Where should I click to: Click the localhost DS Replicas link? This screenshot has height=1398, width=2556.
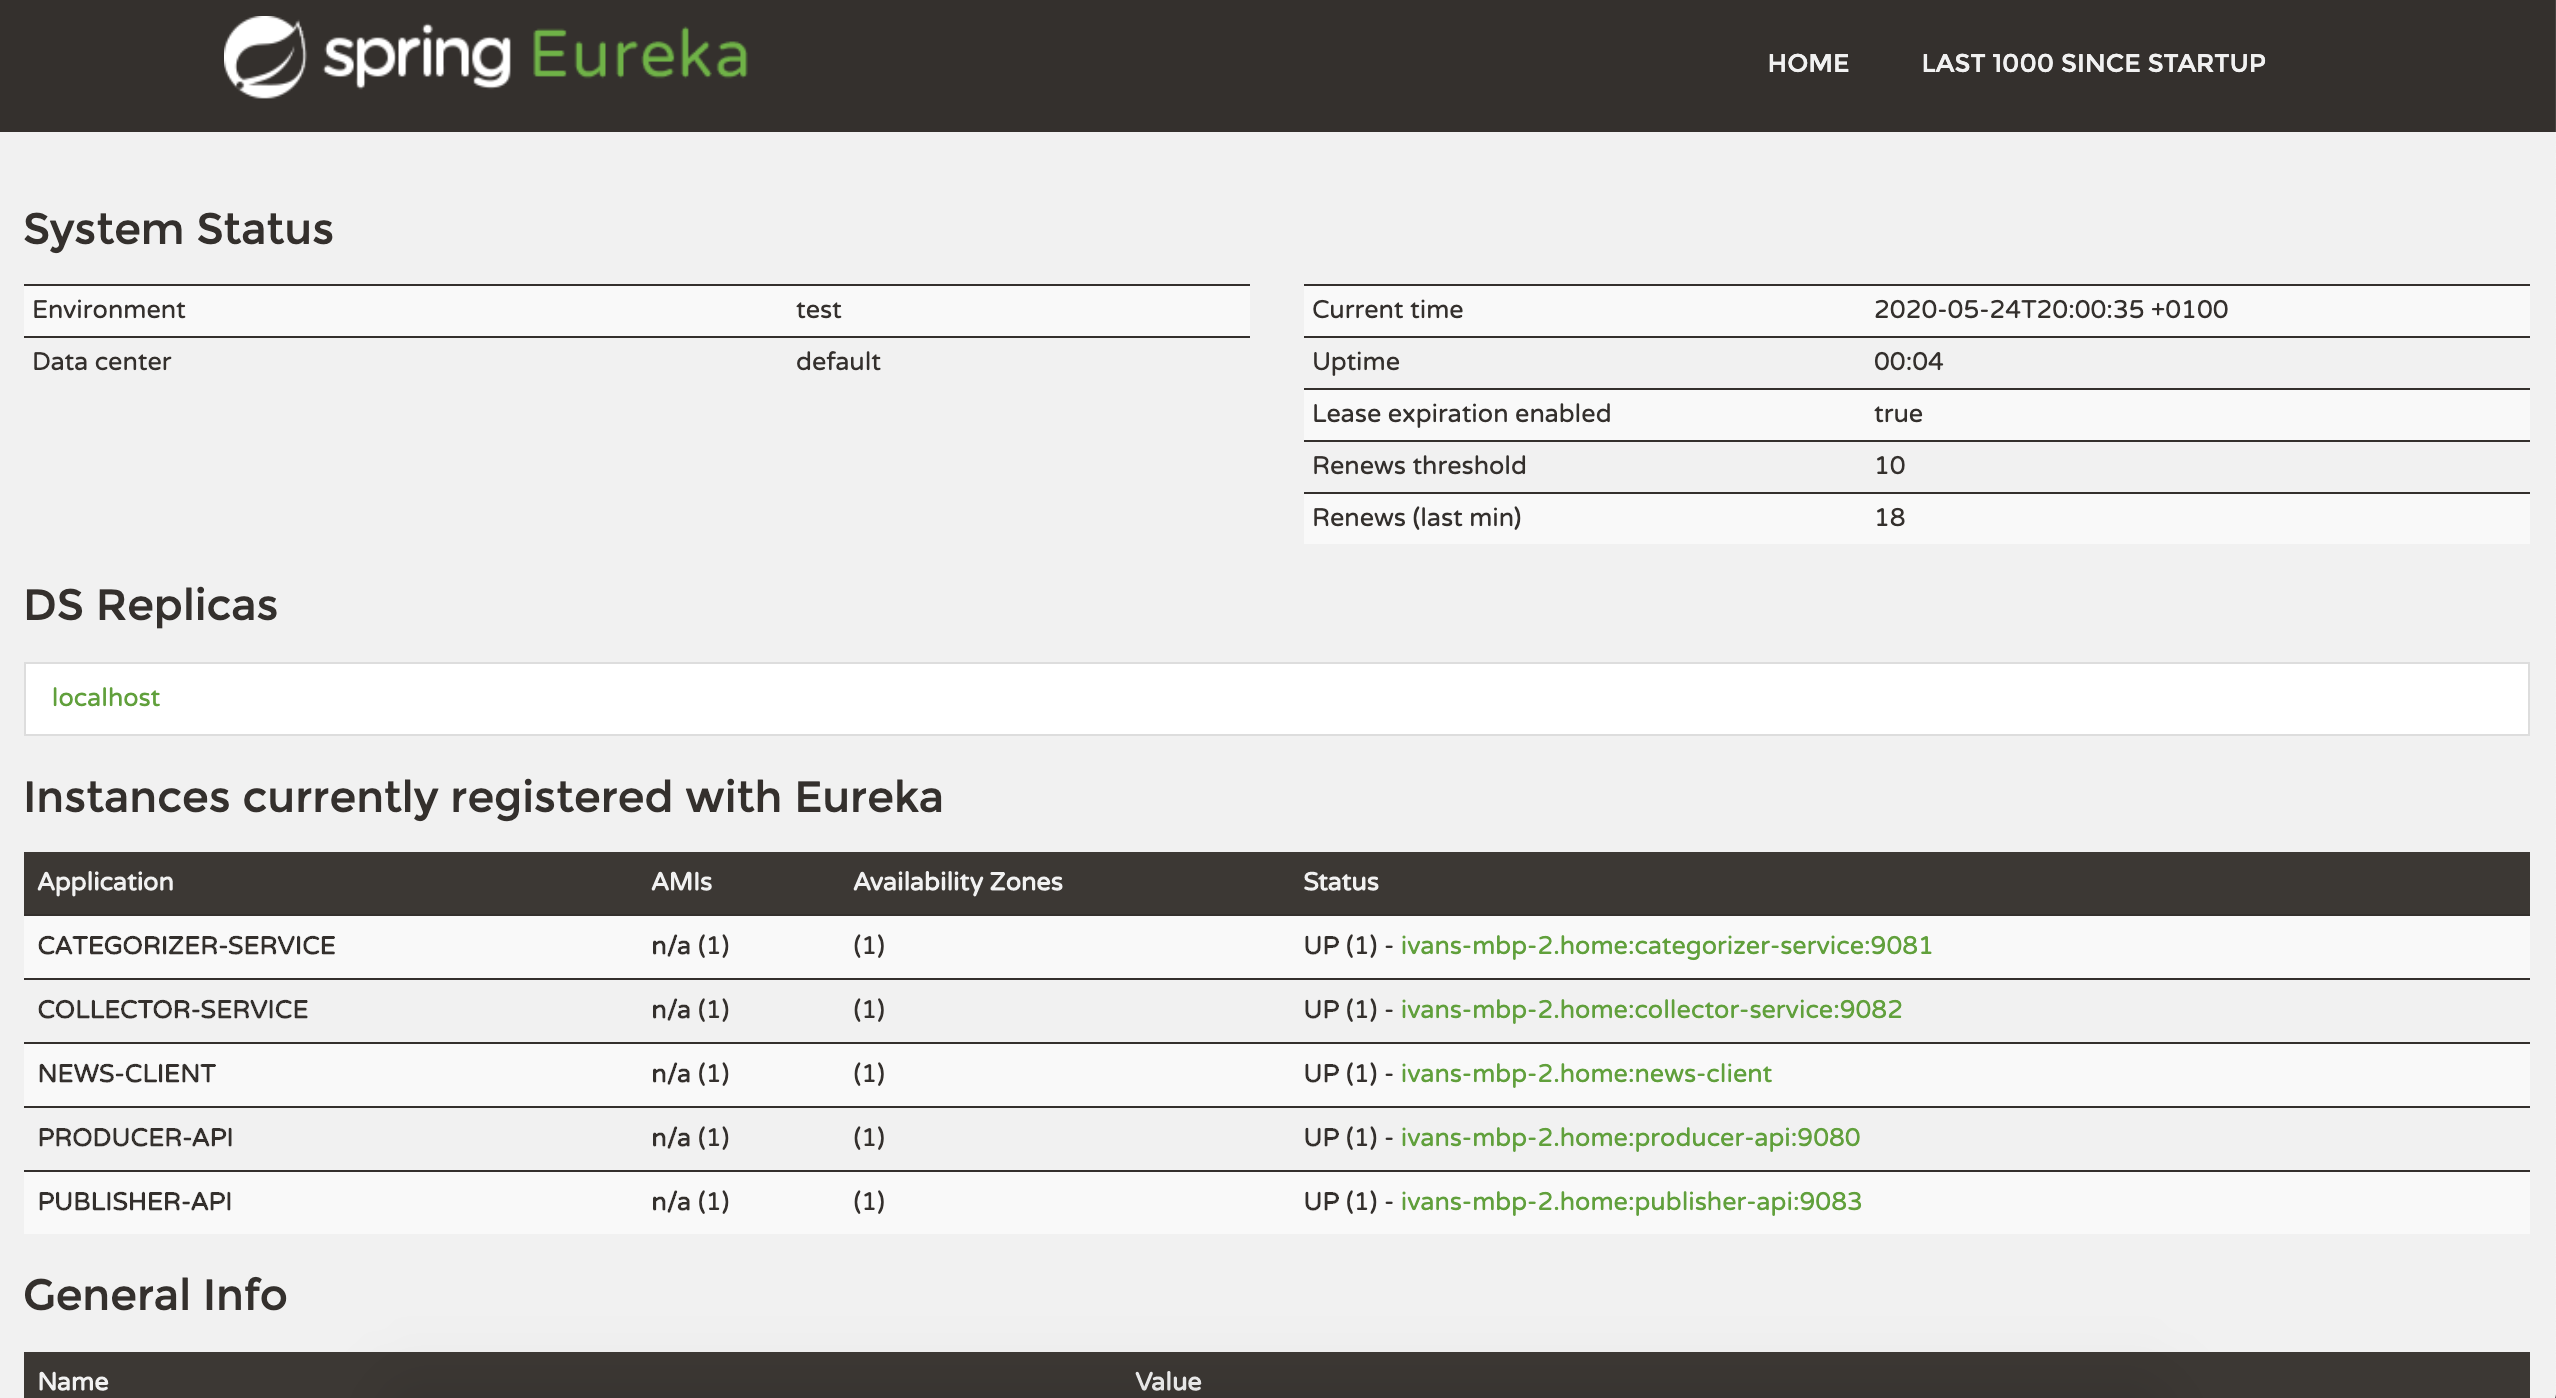105,697
